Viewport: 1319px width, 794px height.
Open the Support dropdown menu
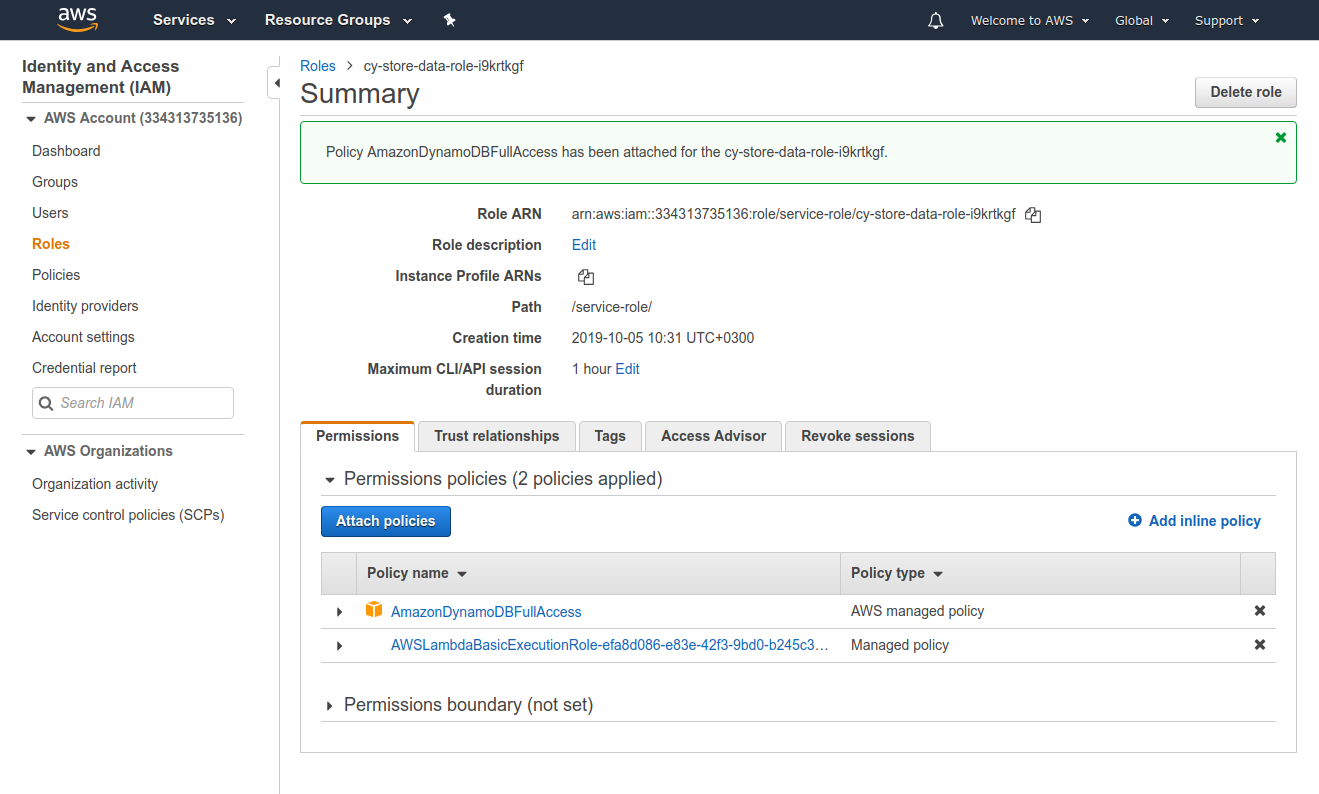pos(1227,20)
